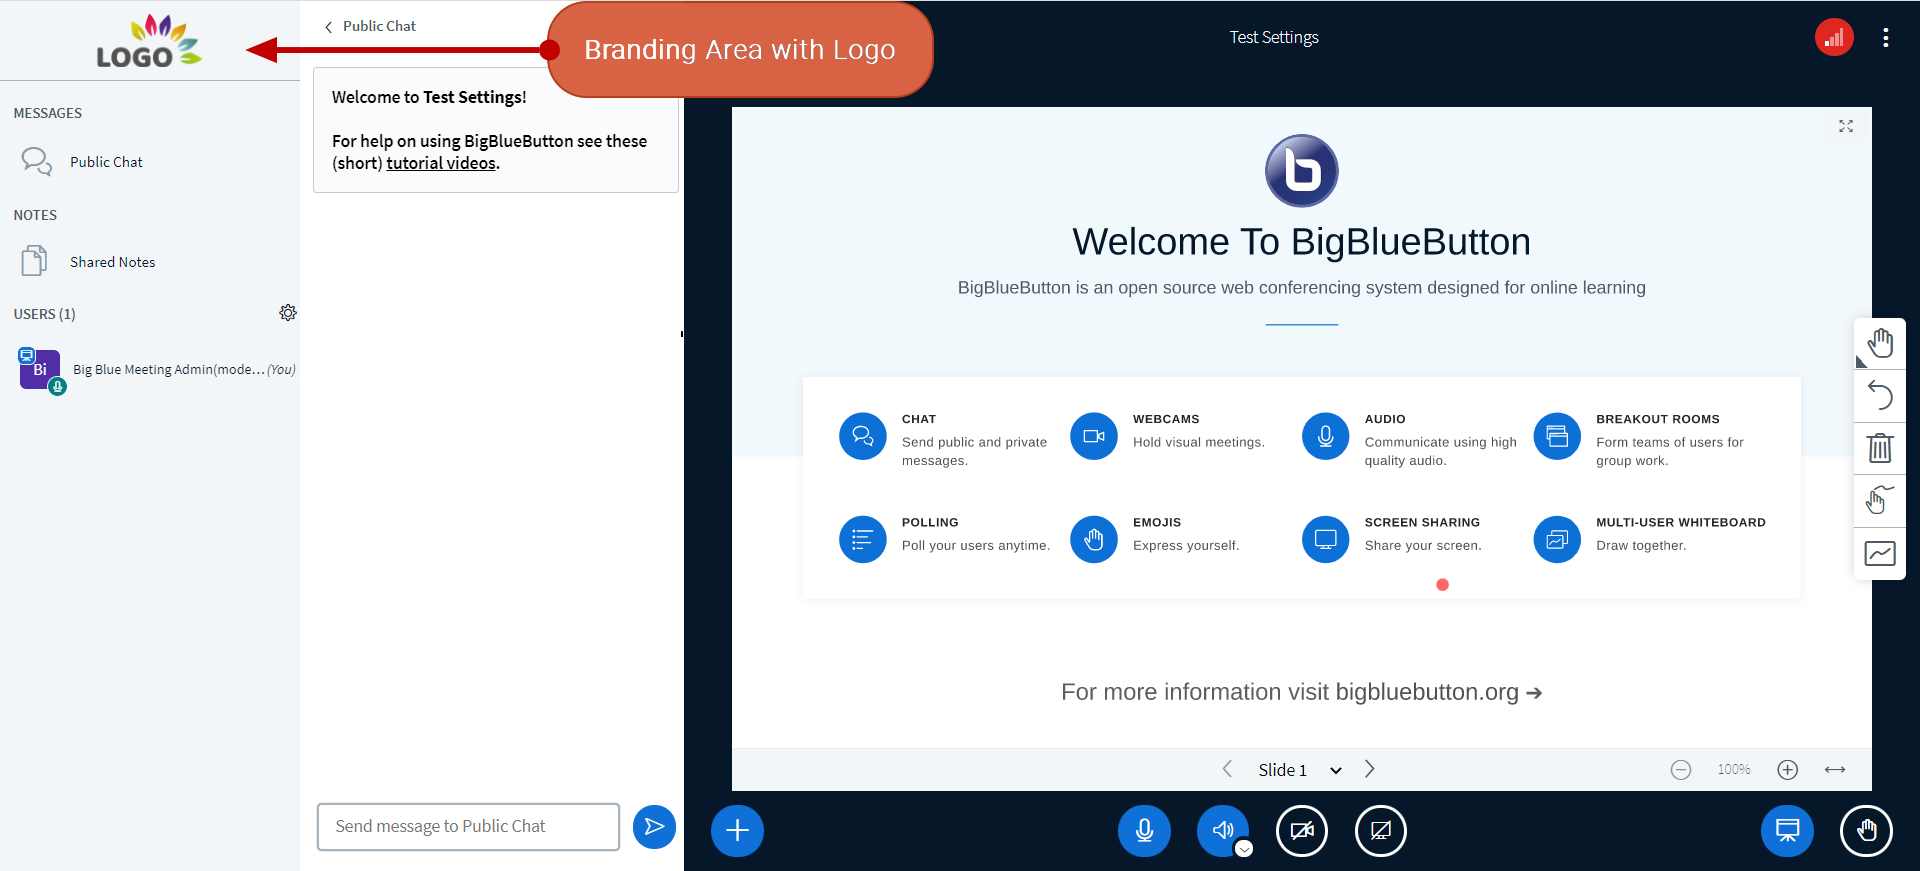Open the tutorial videos link
This screenshot has height=871, width=1920.
pyautogui.click(x=441, y=163)
